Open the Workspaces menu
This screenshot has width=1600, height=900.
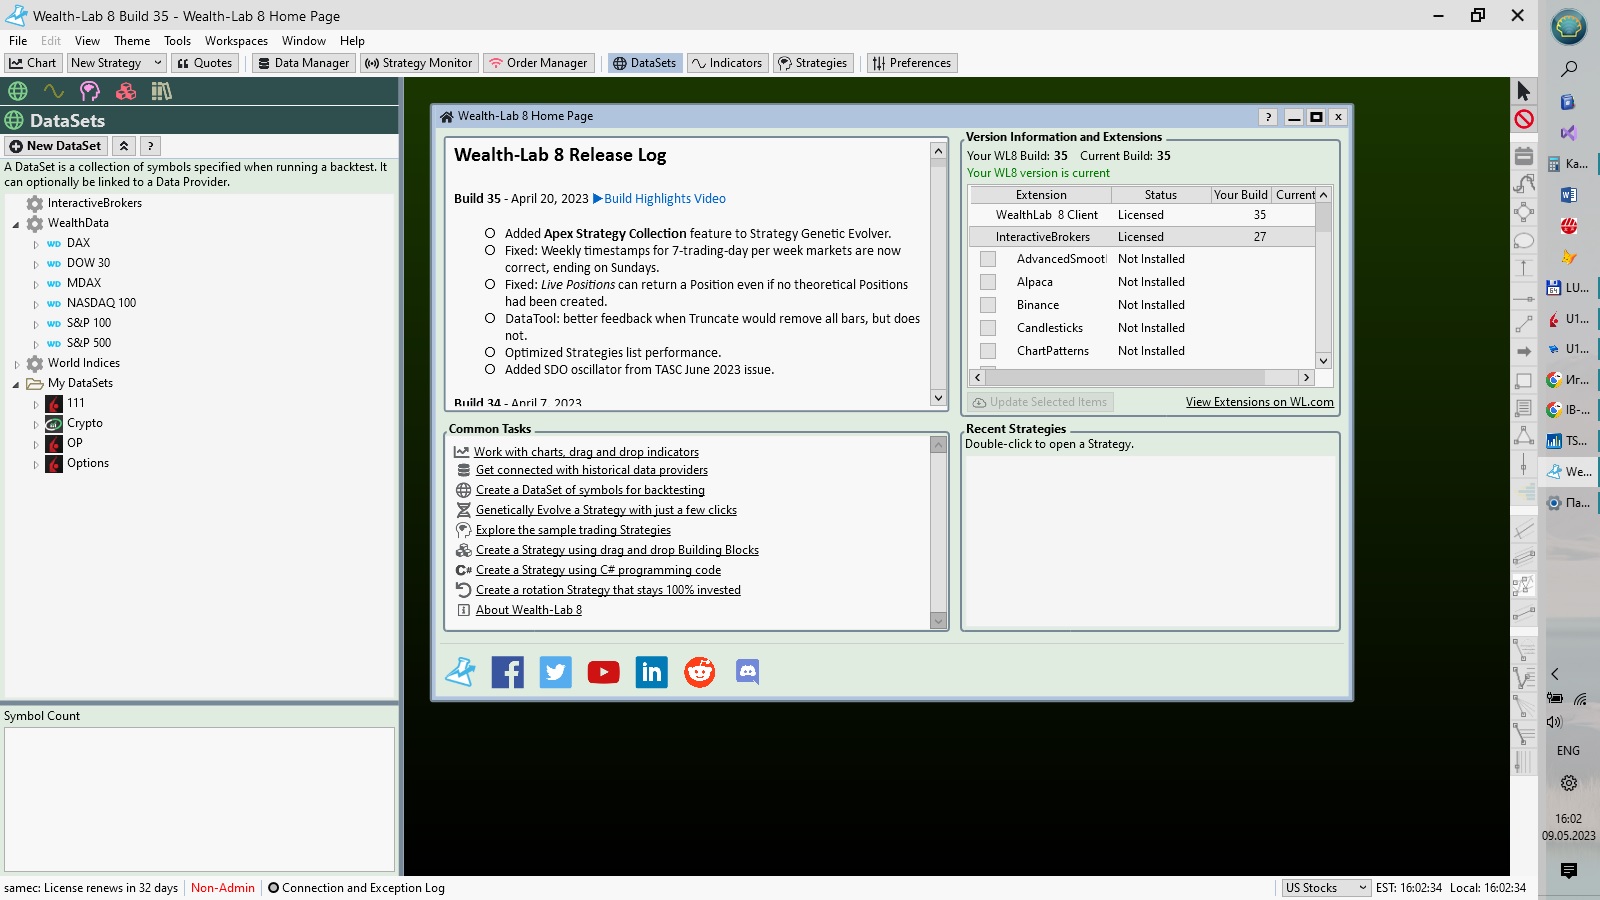[236, 41]
